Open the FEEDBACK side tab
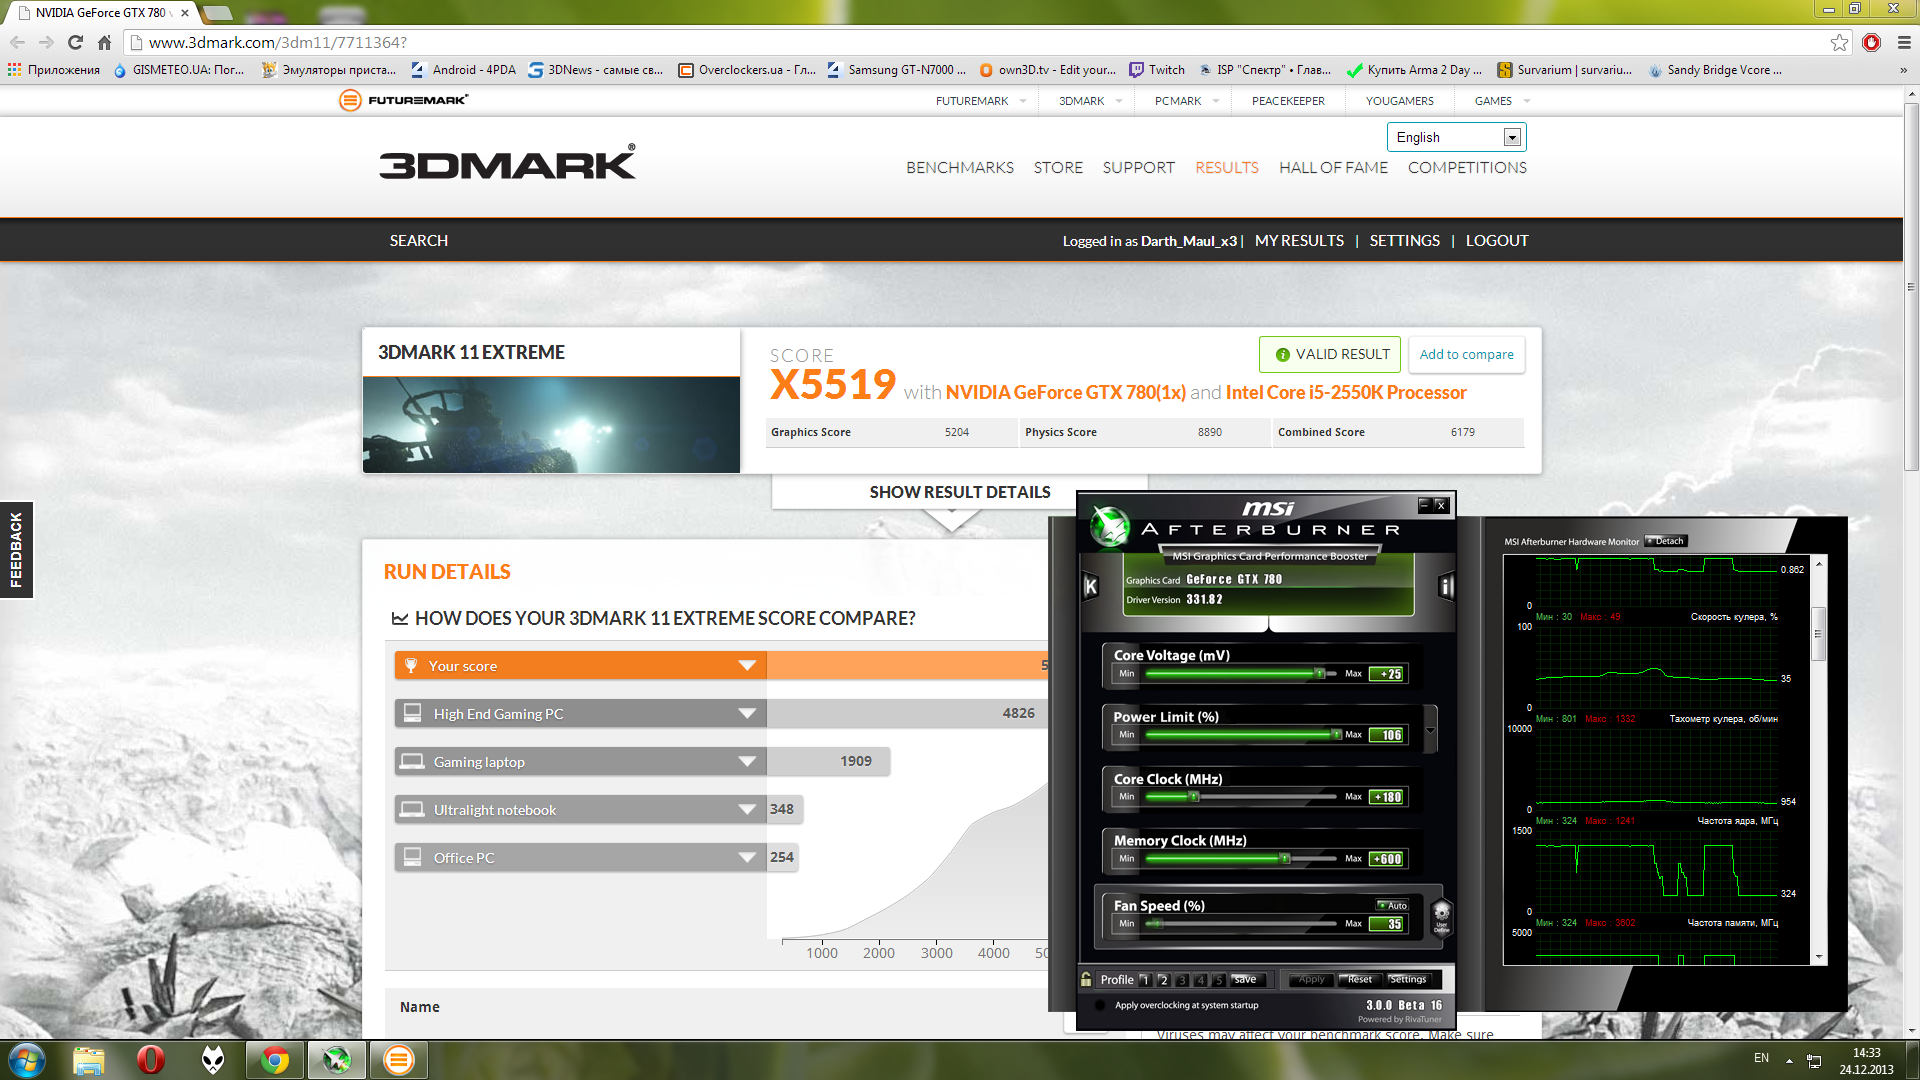Viewport: 1920px width, 1080px height. coord(16,549)
